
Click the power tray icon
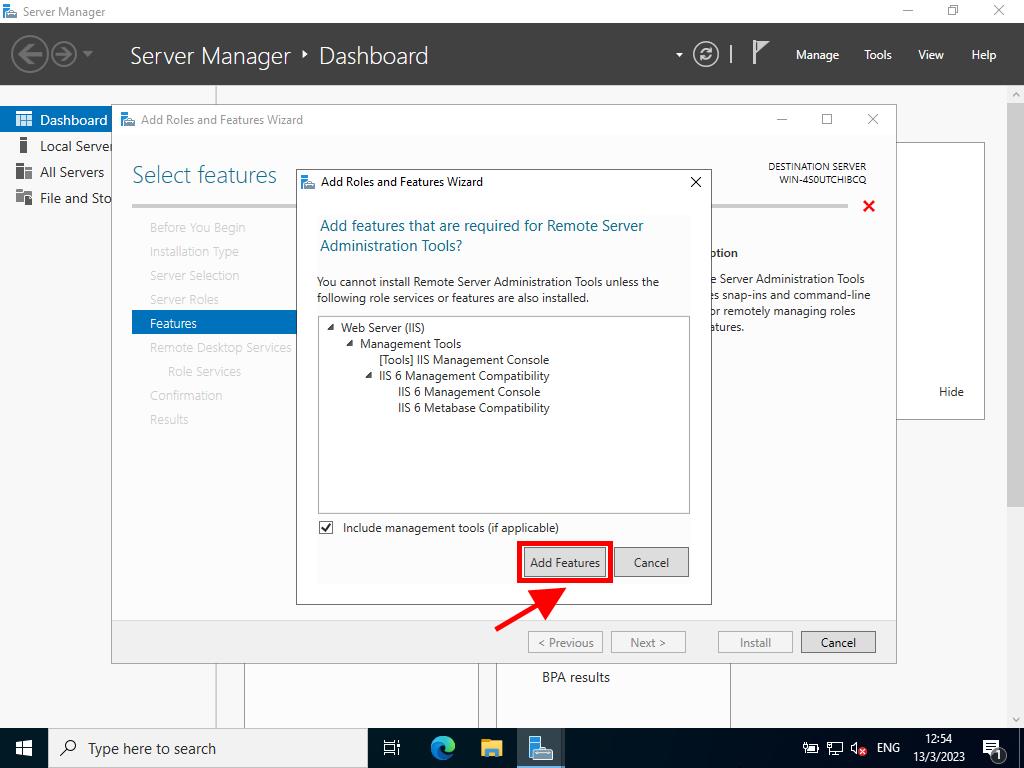pos(810,748)
